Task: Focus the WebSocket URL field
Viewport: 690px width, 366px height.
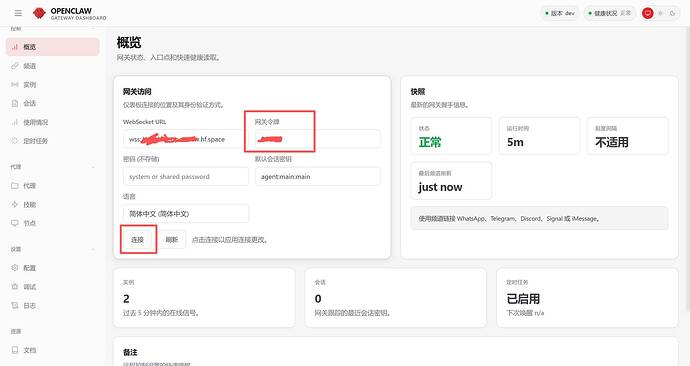Action: point(186,139)
